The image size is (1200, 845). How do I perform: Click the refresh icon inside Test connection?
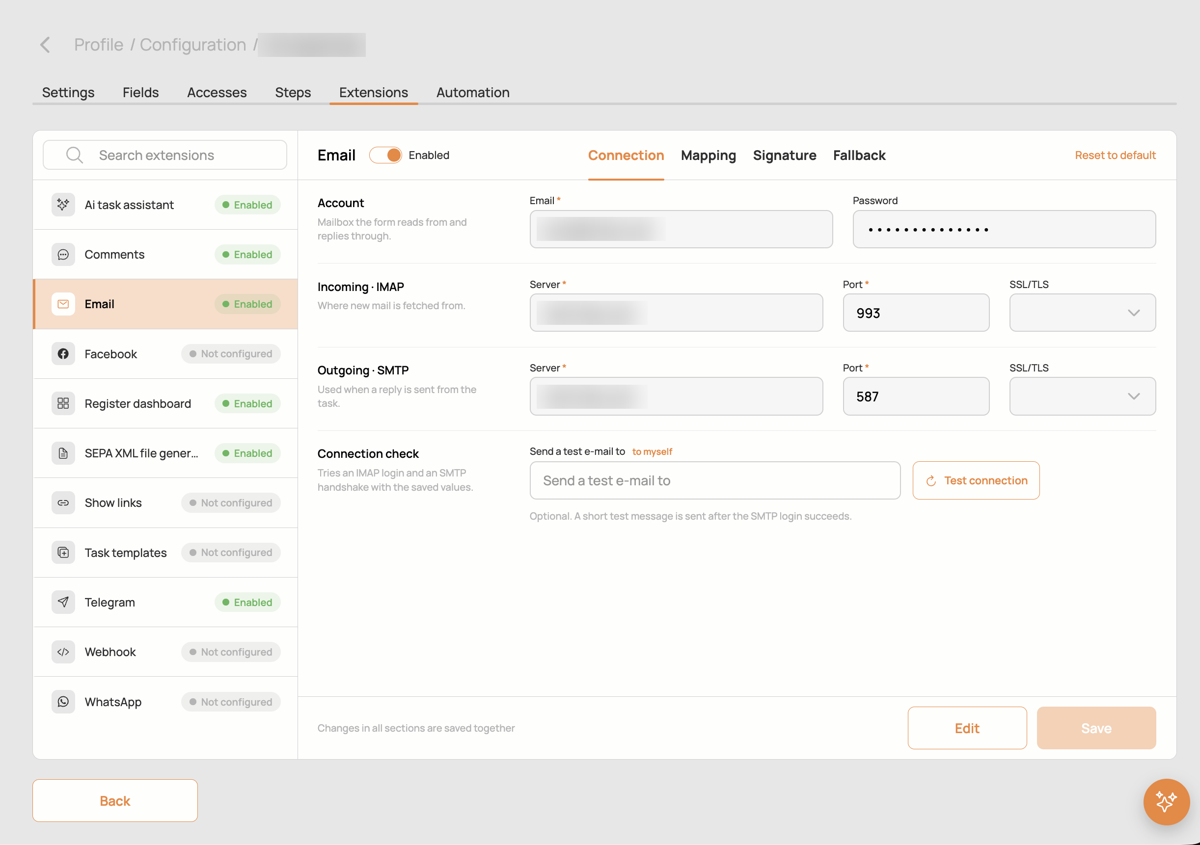[x=931, y=481]
